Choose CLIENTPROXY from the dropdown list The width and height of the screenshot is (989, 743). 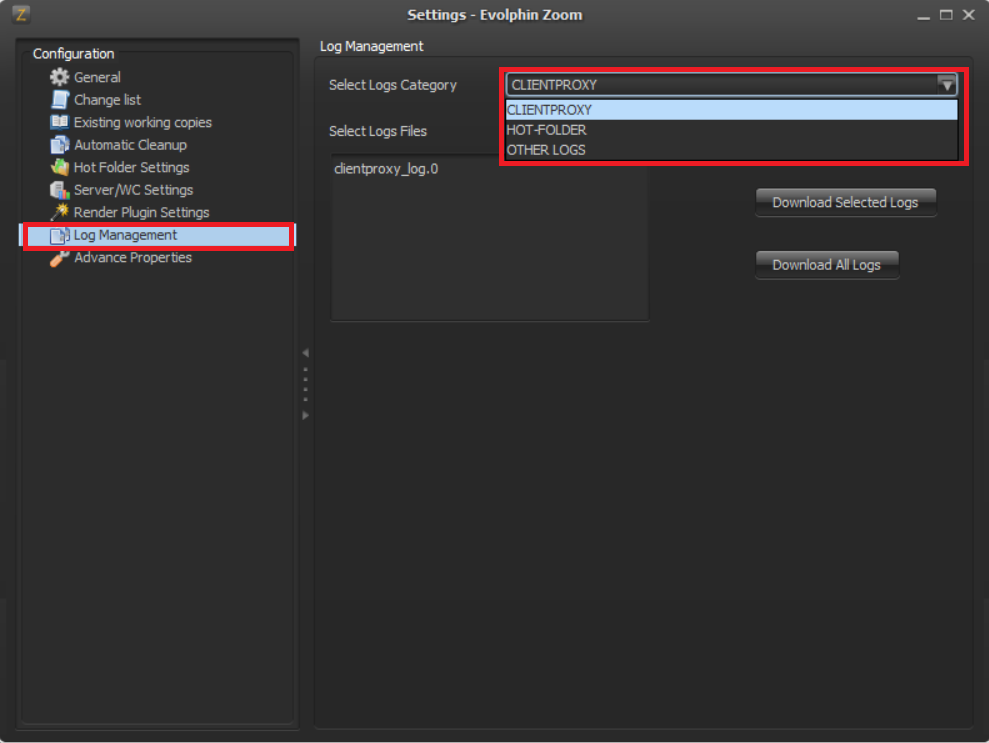[732, 110]
